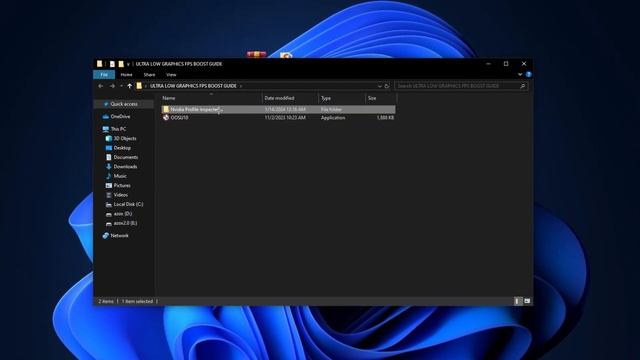Click the Properties icon in title bar
Image resolution: width=640 pixels, height=360 pixels.
(112, 64)
